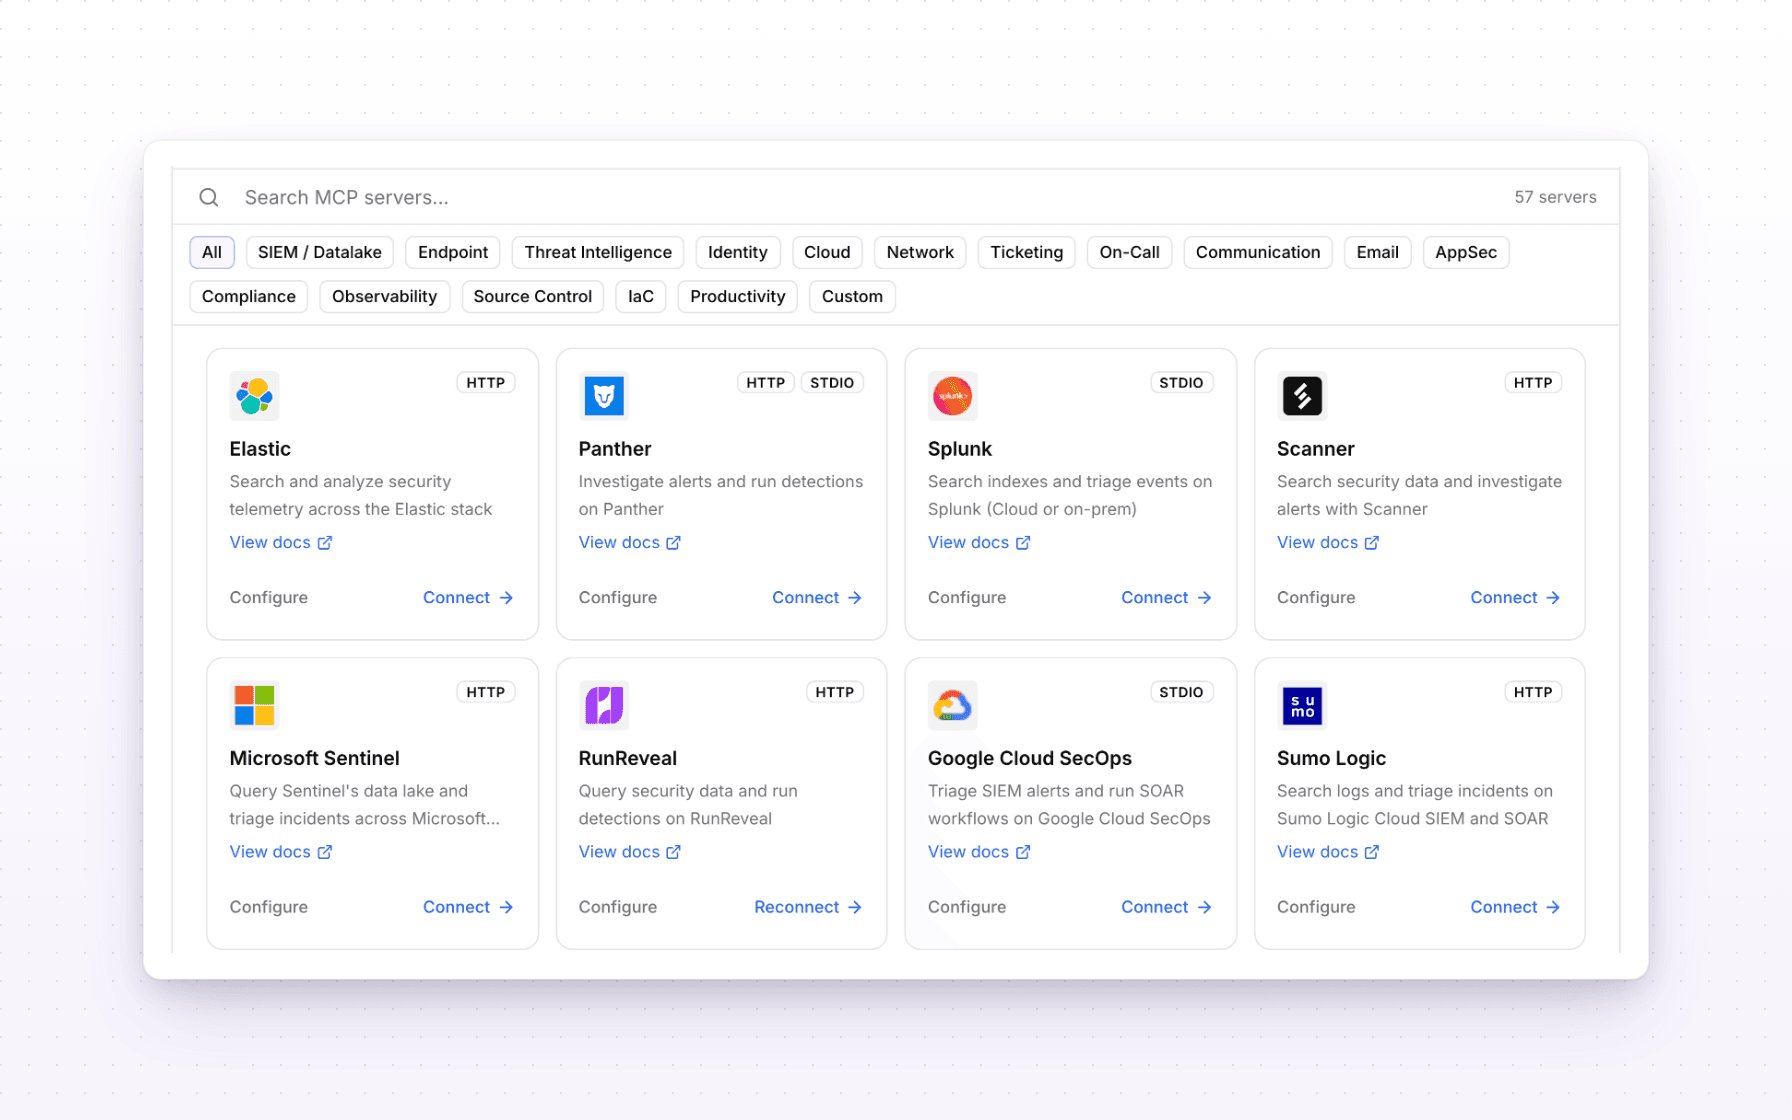Click the Scanner logo icon

(1302, 396)
